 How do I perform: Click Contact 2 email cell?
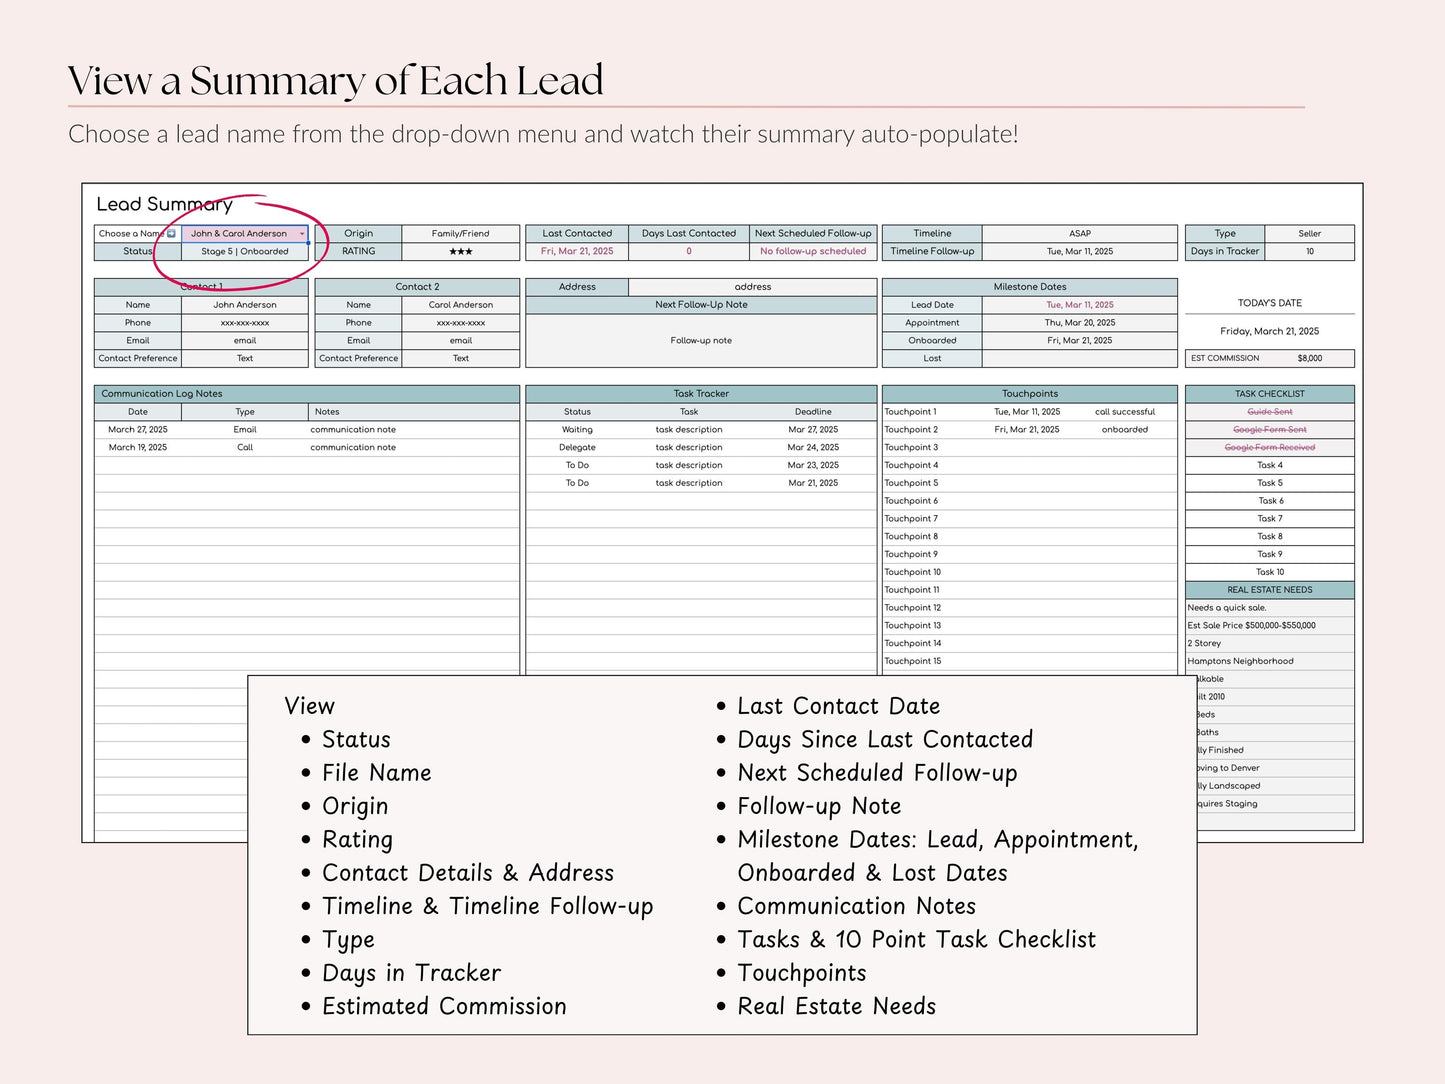point(461,341)
